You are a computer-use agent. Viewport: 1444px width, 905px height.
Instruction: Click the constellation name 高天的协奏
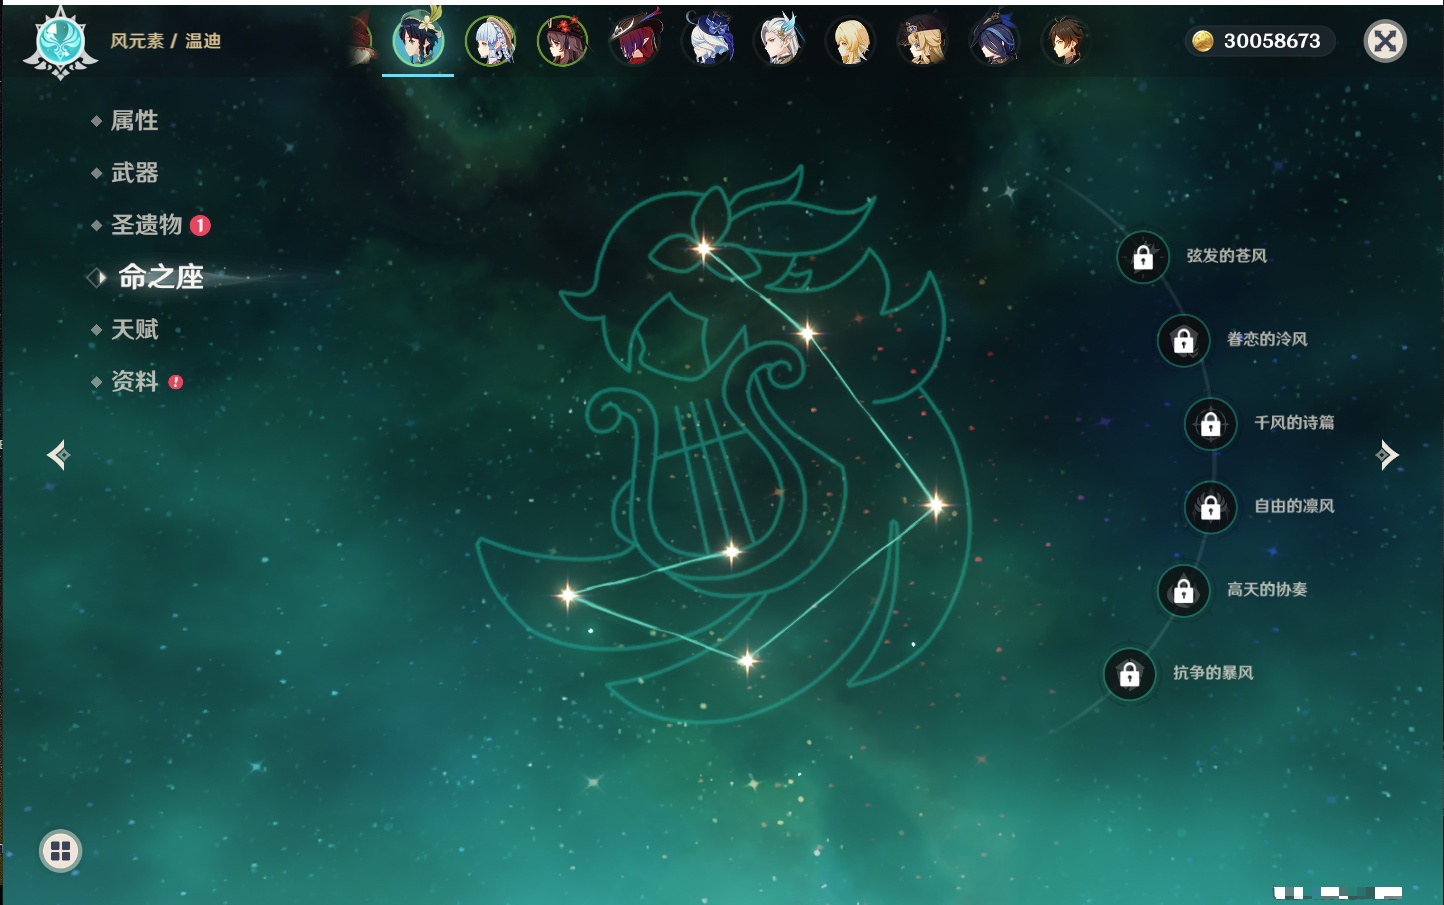point(1267,589)
